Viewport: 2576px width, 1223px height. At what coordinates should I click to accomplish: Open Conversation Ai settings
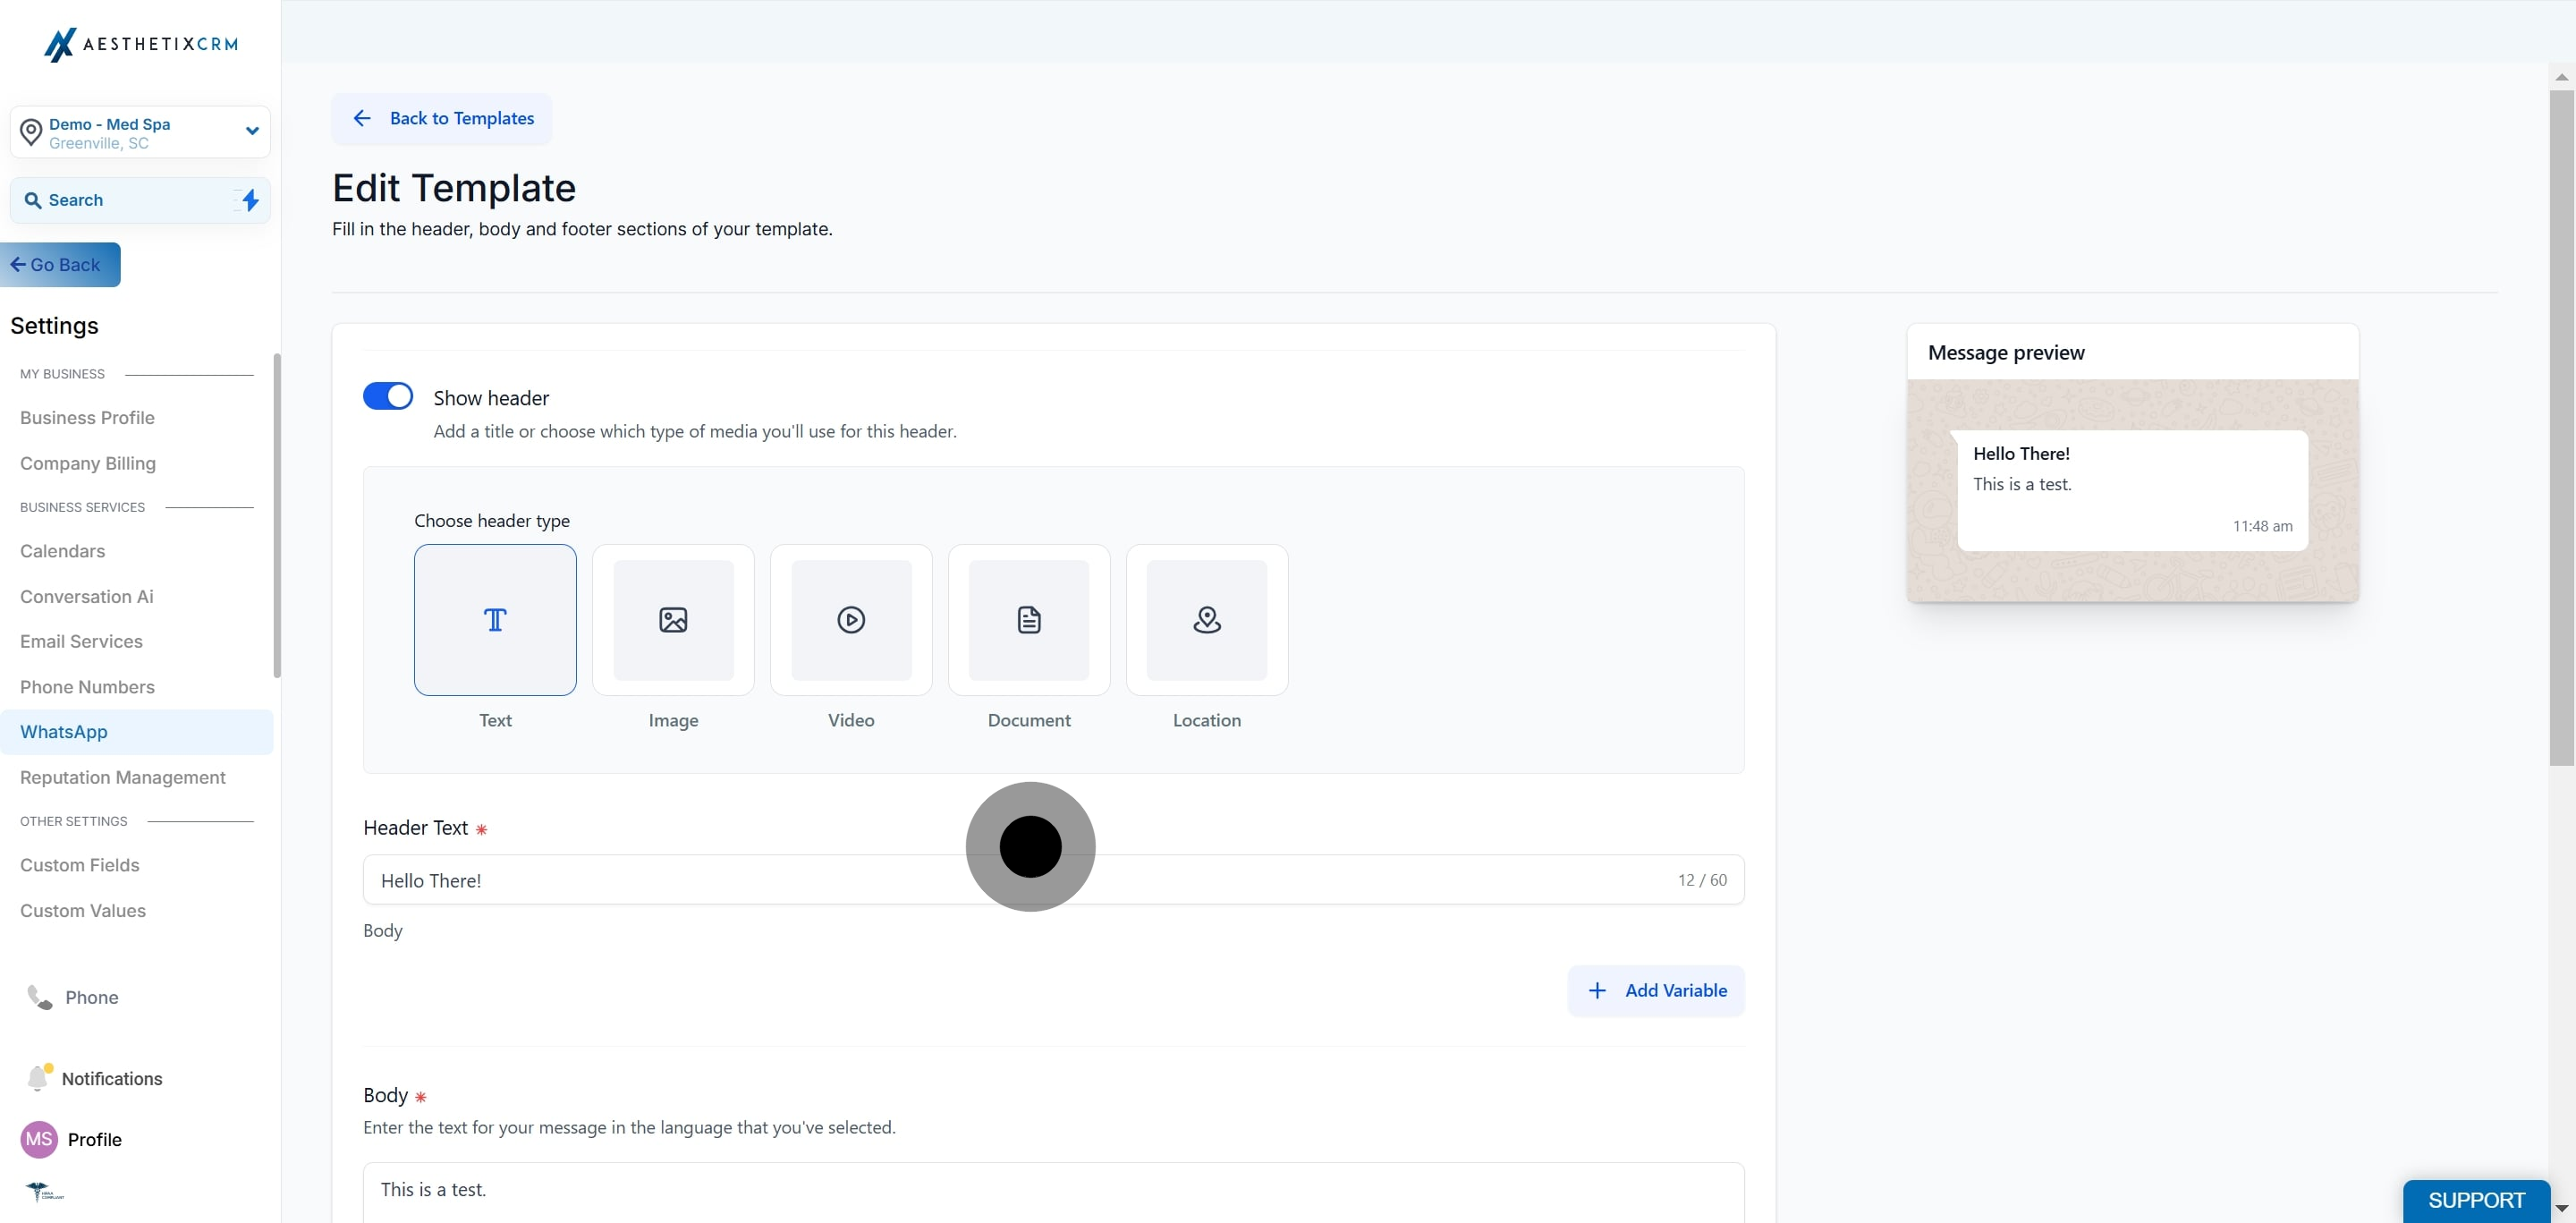point(87,596)
